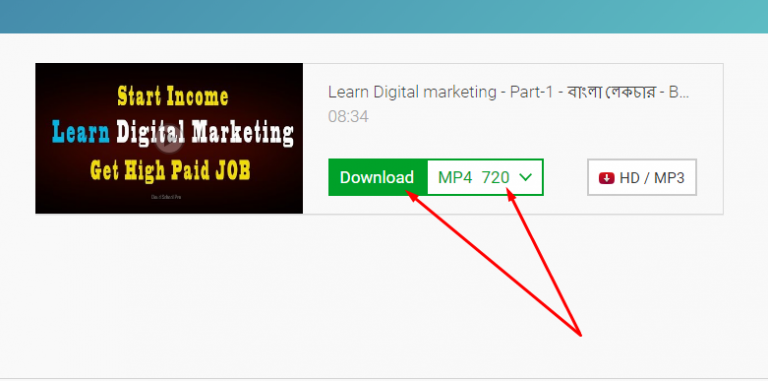Screen dimensions: 768x381
Task: Expand the MP4 720 format dropdown
Action: [x=485, y=177]
